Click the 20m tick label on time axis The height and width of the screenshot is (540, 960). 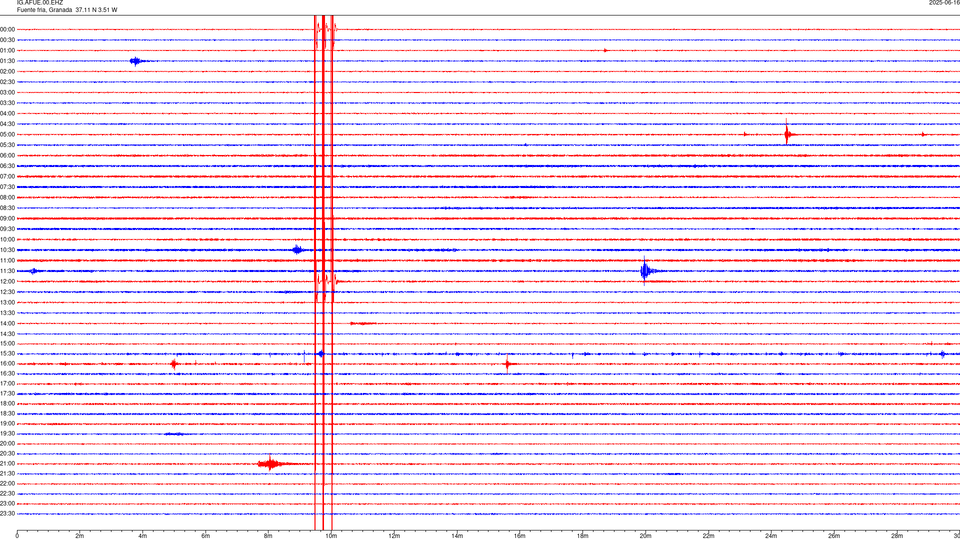(645, 536)
